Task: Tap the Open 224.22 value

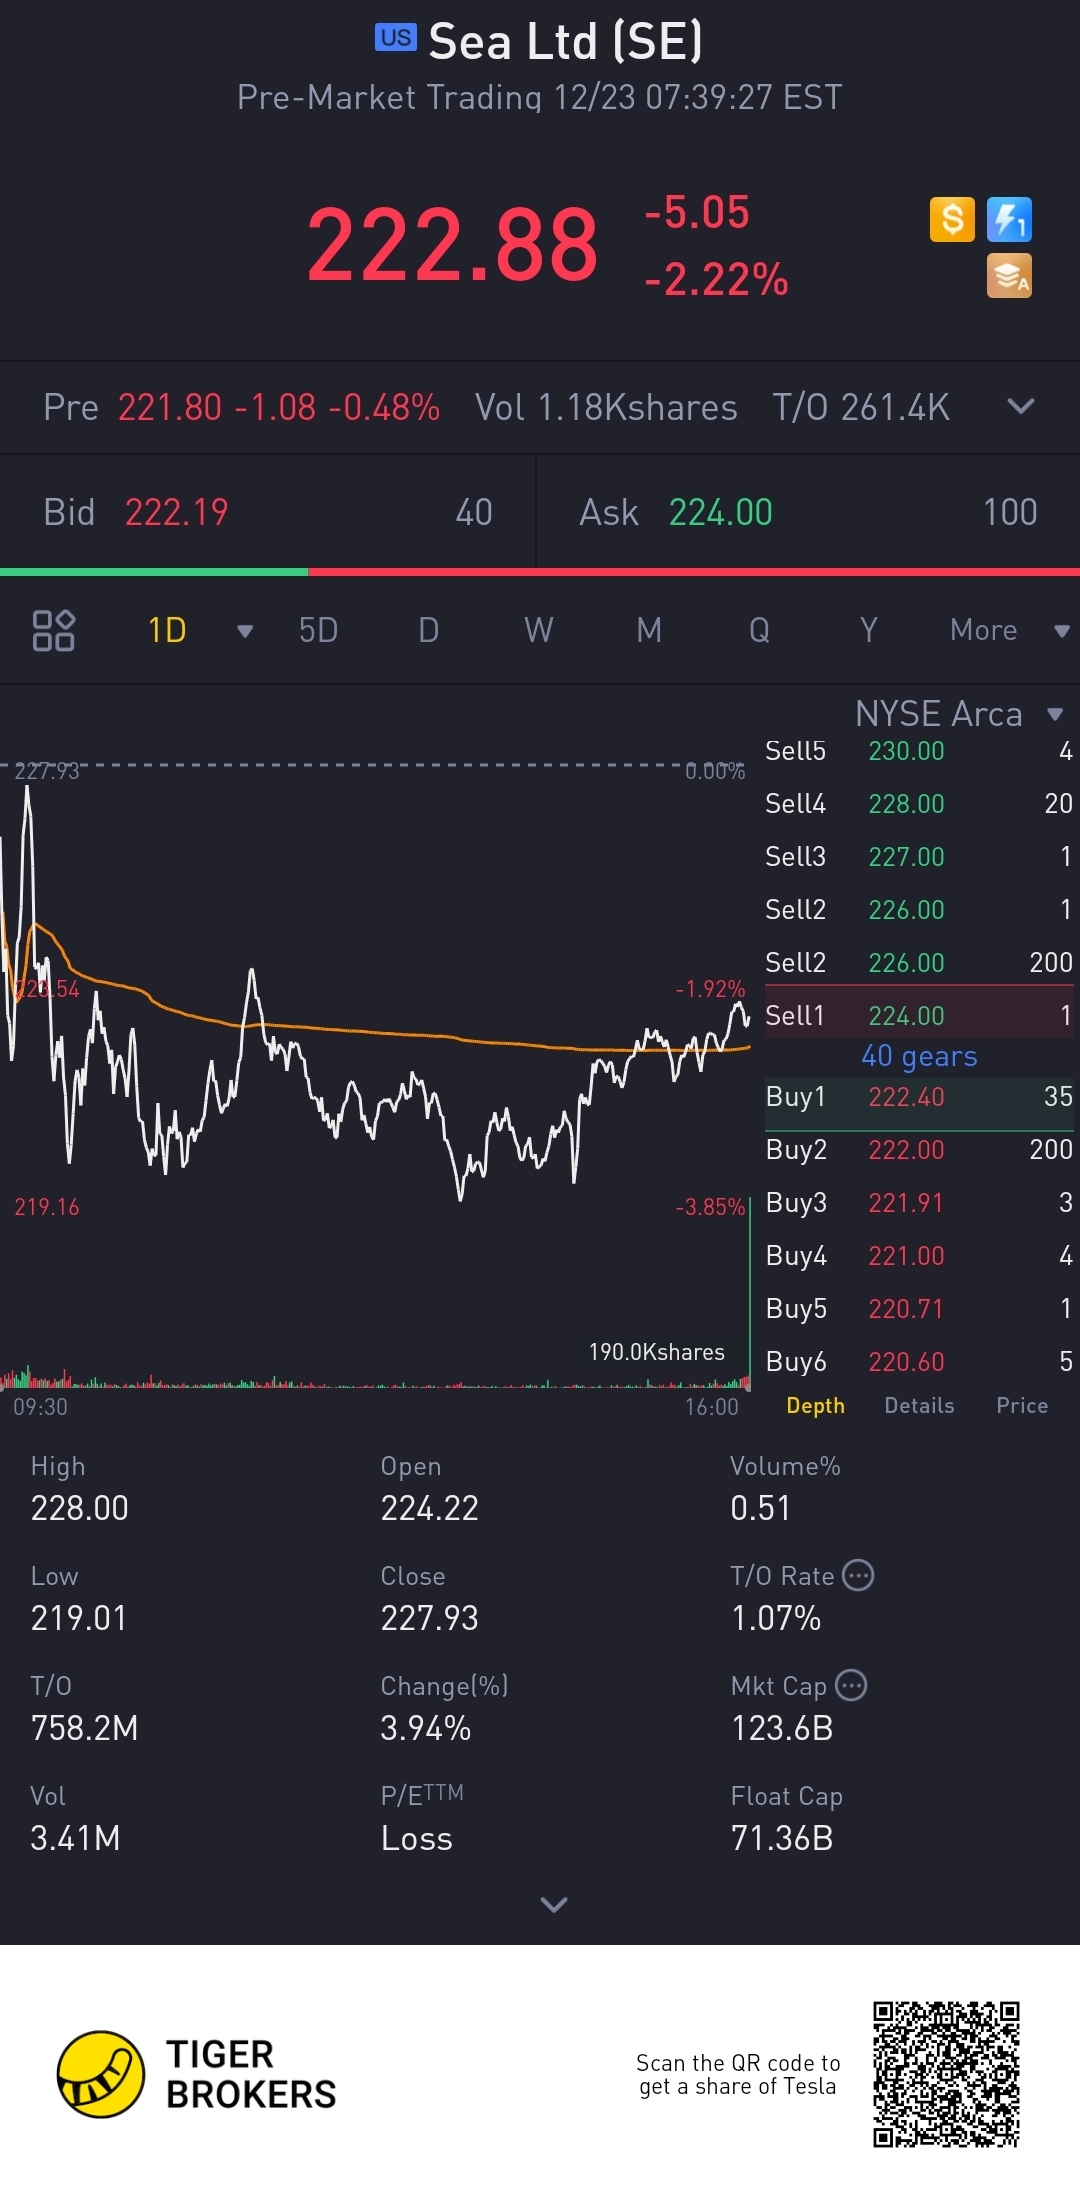Action: [429, 1508]
